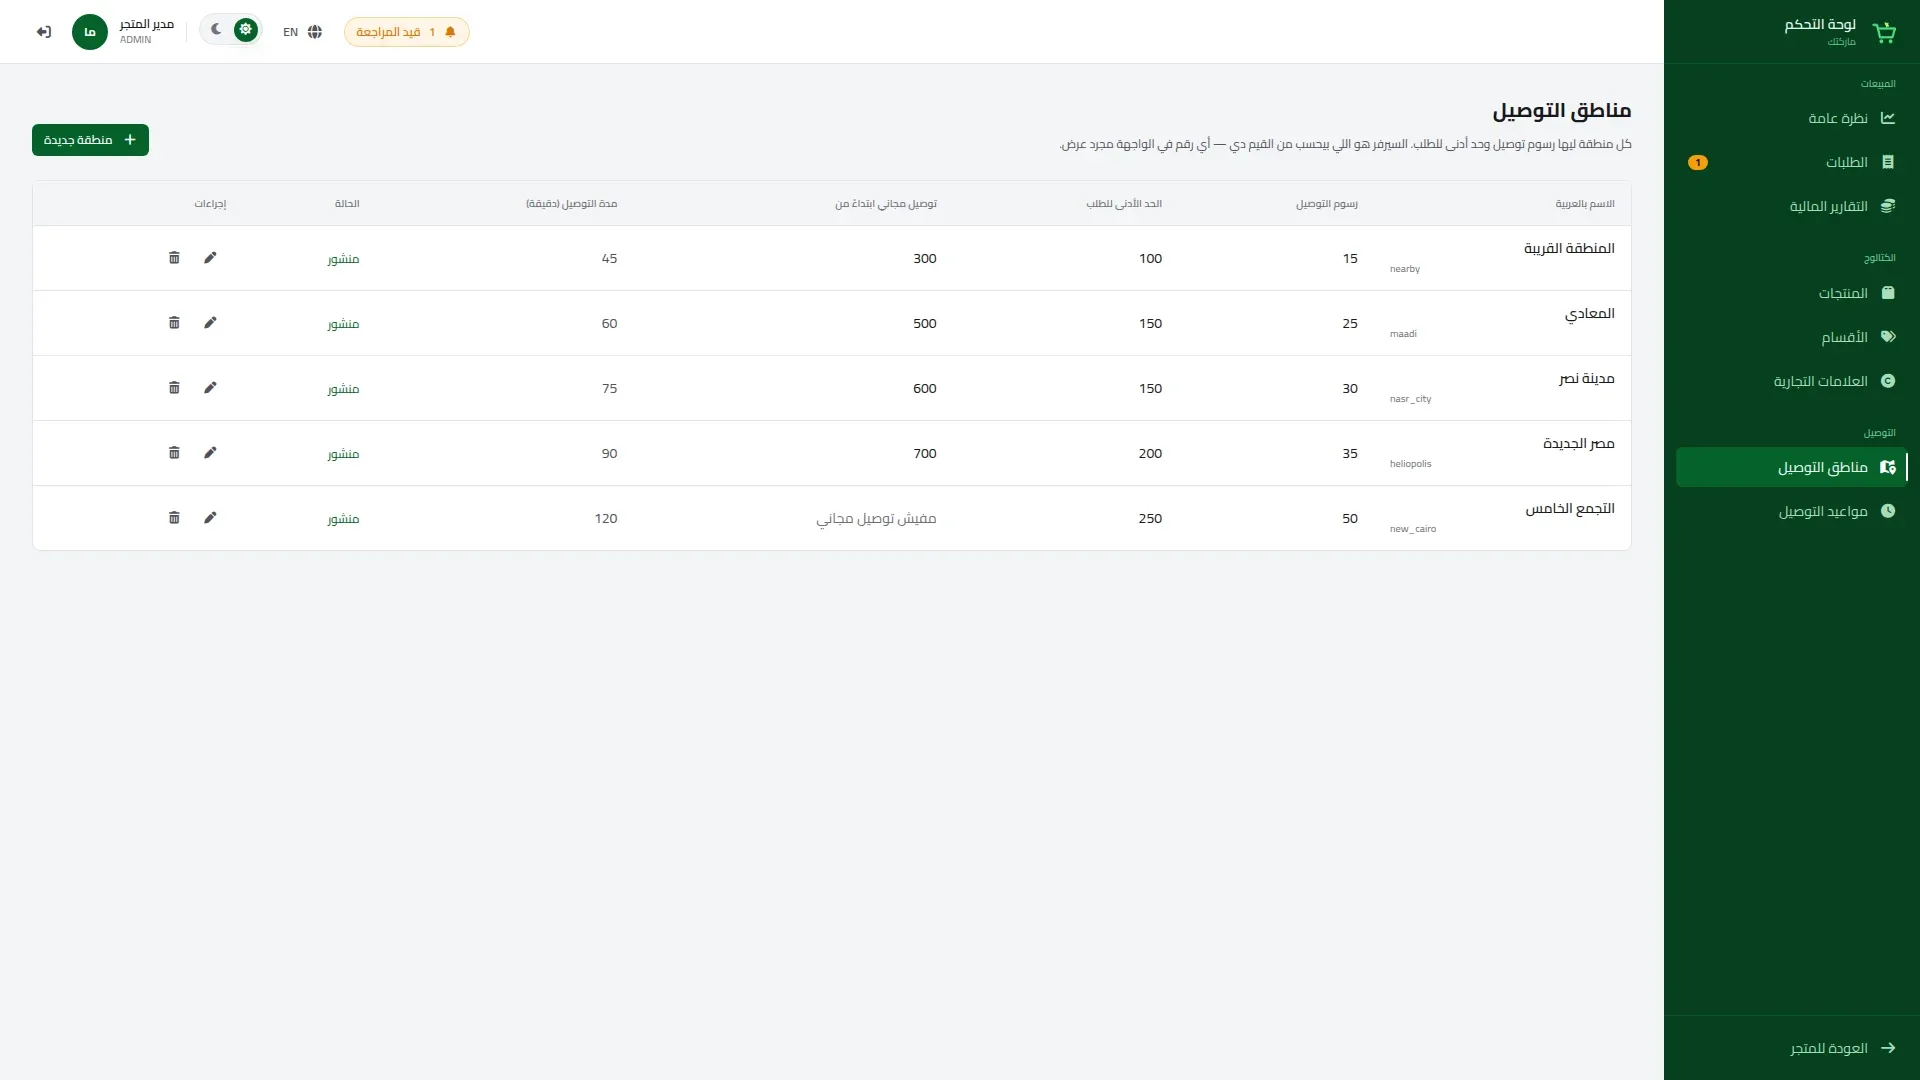The width and height of the screenshot is (1920, 1080).
Task: Click the مصر الجديدة zone name
Action: pyautogui.click(x=1578, y=443)
